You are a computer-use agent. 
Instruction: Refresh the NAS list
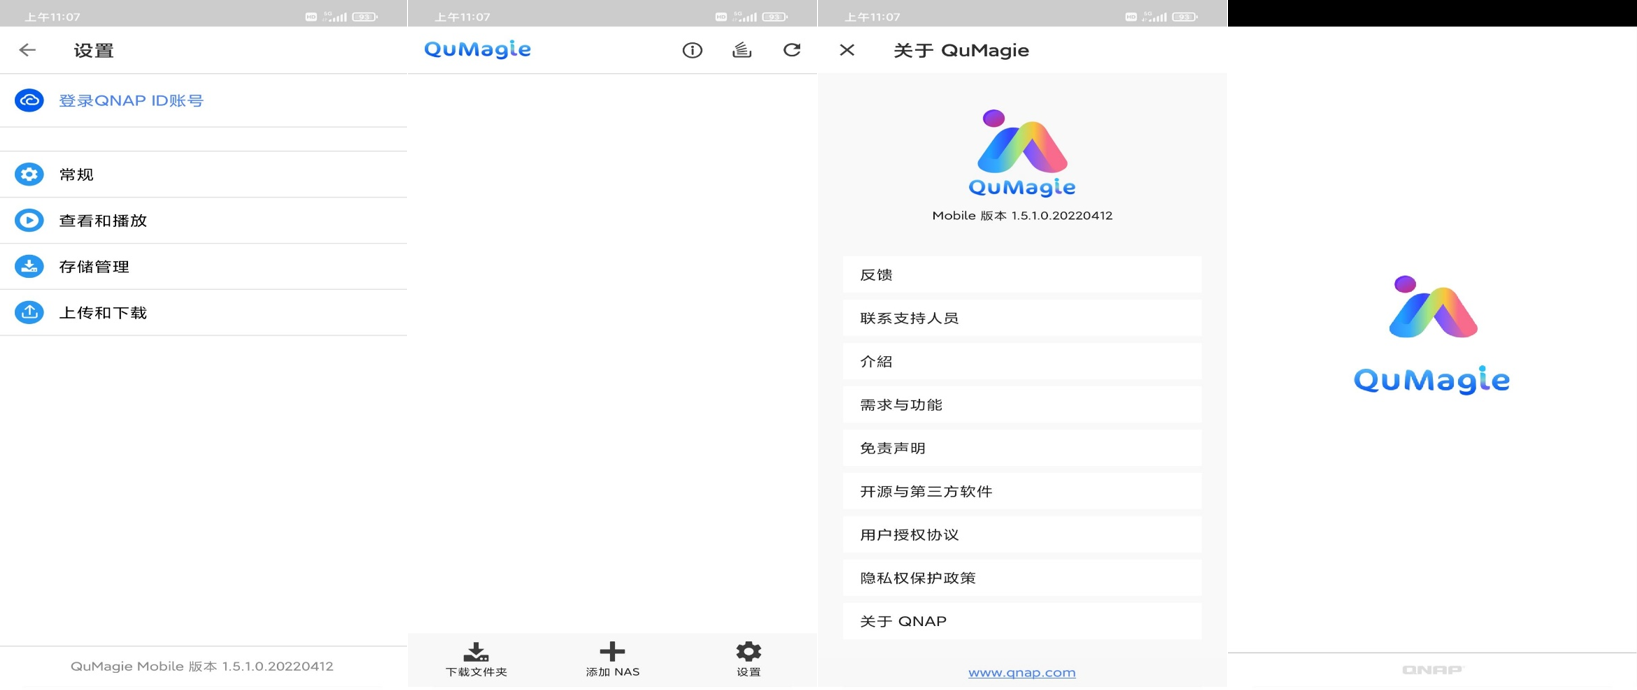coord(792,50)
